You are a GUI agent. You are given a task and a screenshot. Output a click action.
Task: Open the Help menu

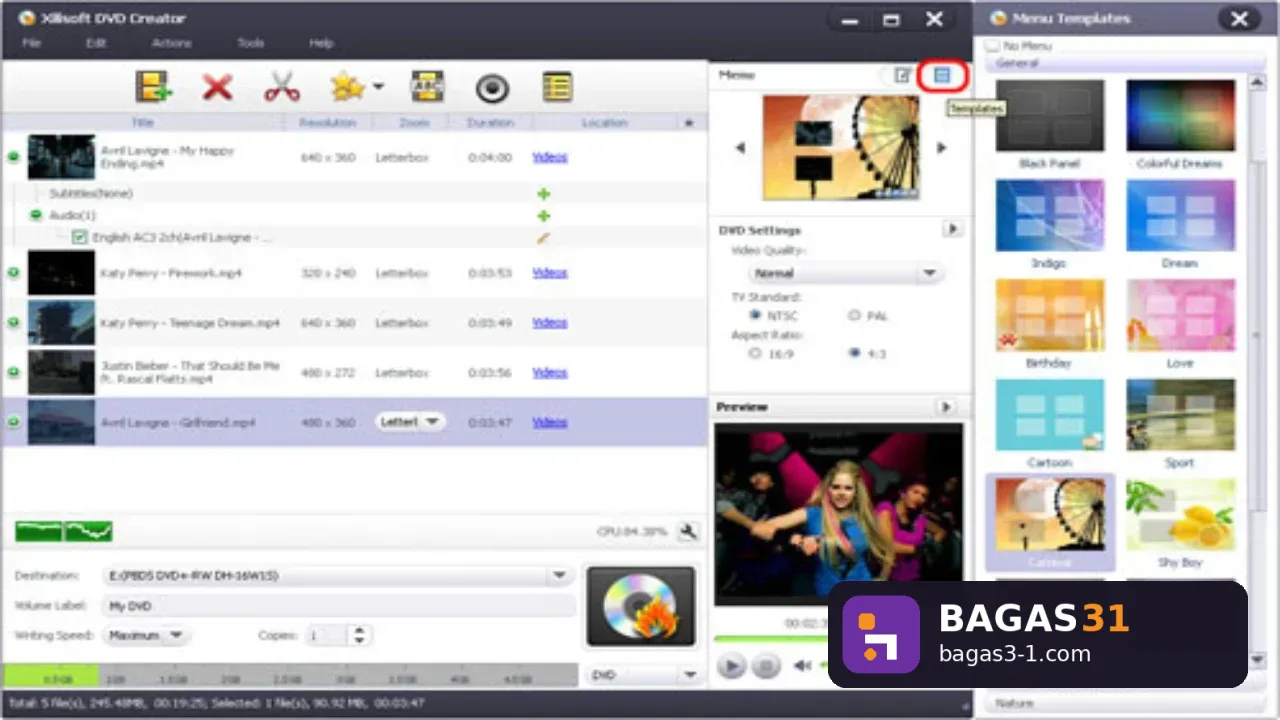click(x=321, y=44)
